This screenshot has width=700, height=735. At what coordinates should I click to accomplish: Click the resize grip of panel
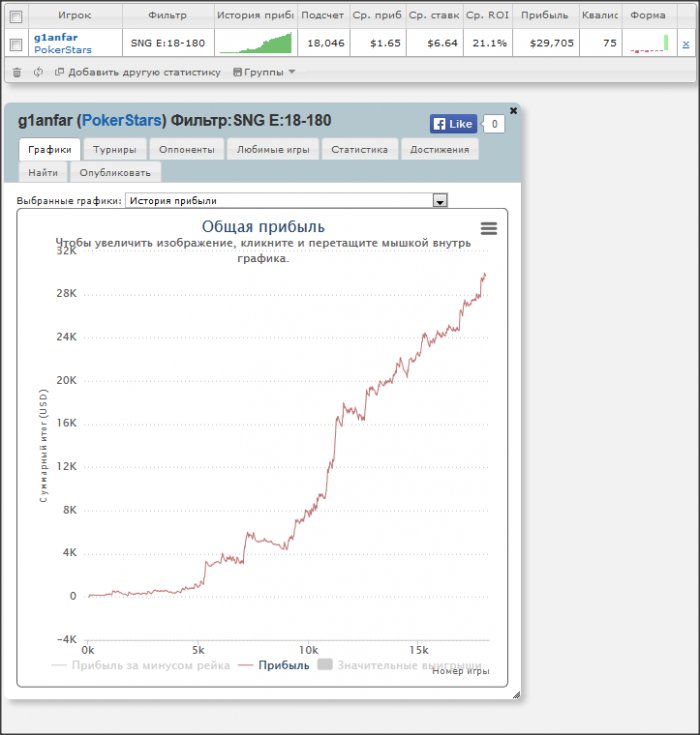(x=516, y=695)
